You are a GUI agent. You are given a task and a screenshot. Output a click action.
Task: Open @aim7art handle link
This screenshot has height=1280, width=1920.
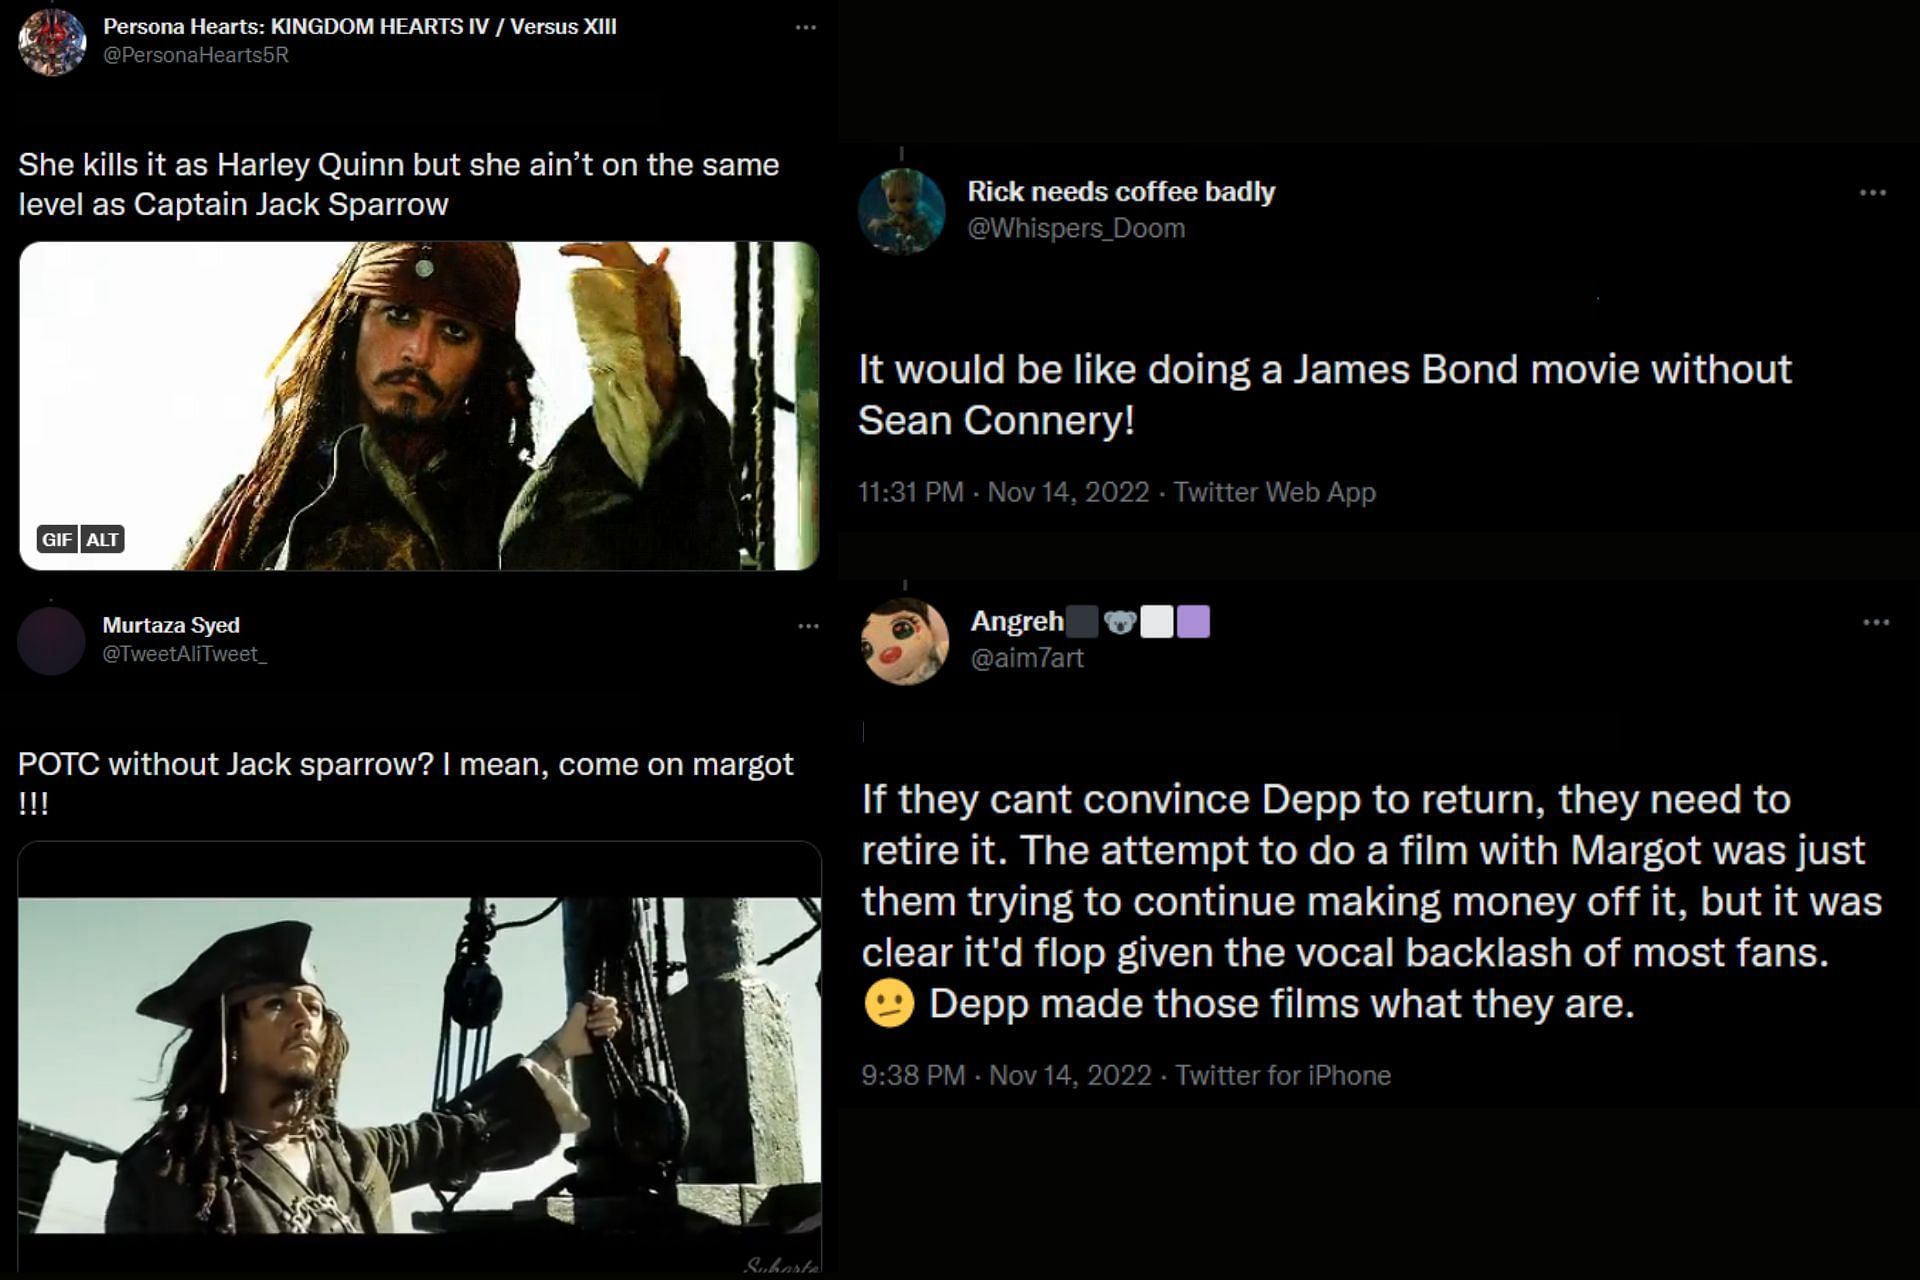1027,658
